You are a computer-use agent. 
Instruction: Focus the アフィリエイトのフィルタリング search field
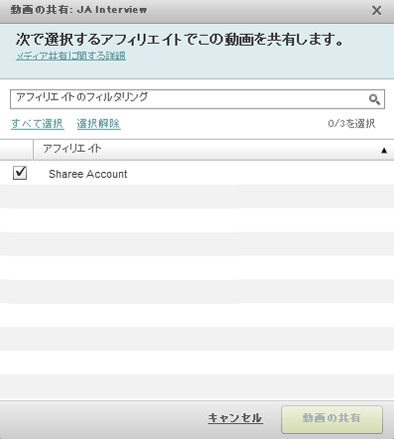[x=197, y=99]
